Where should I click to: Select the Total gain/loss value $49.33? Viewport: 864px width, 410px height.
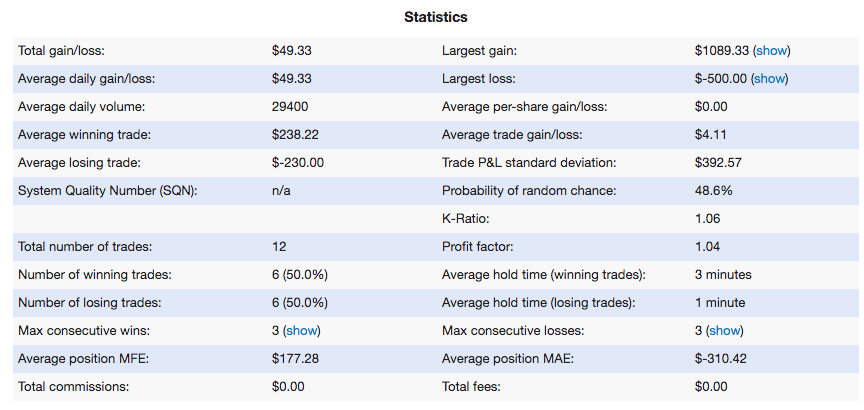pos(291,51)
